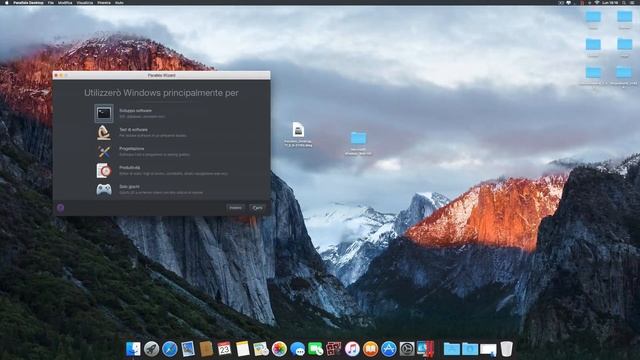
Task: Open FaceTime green icon in Dock
Action: pos(316,349)
